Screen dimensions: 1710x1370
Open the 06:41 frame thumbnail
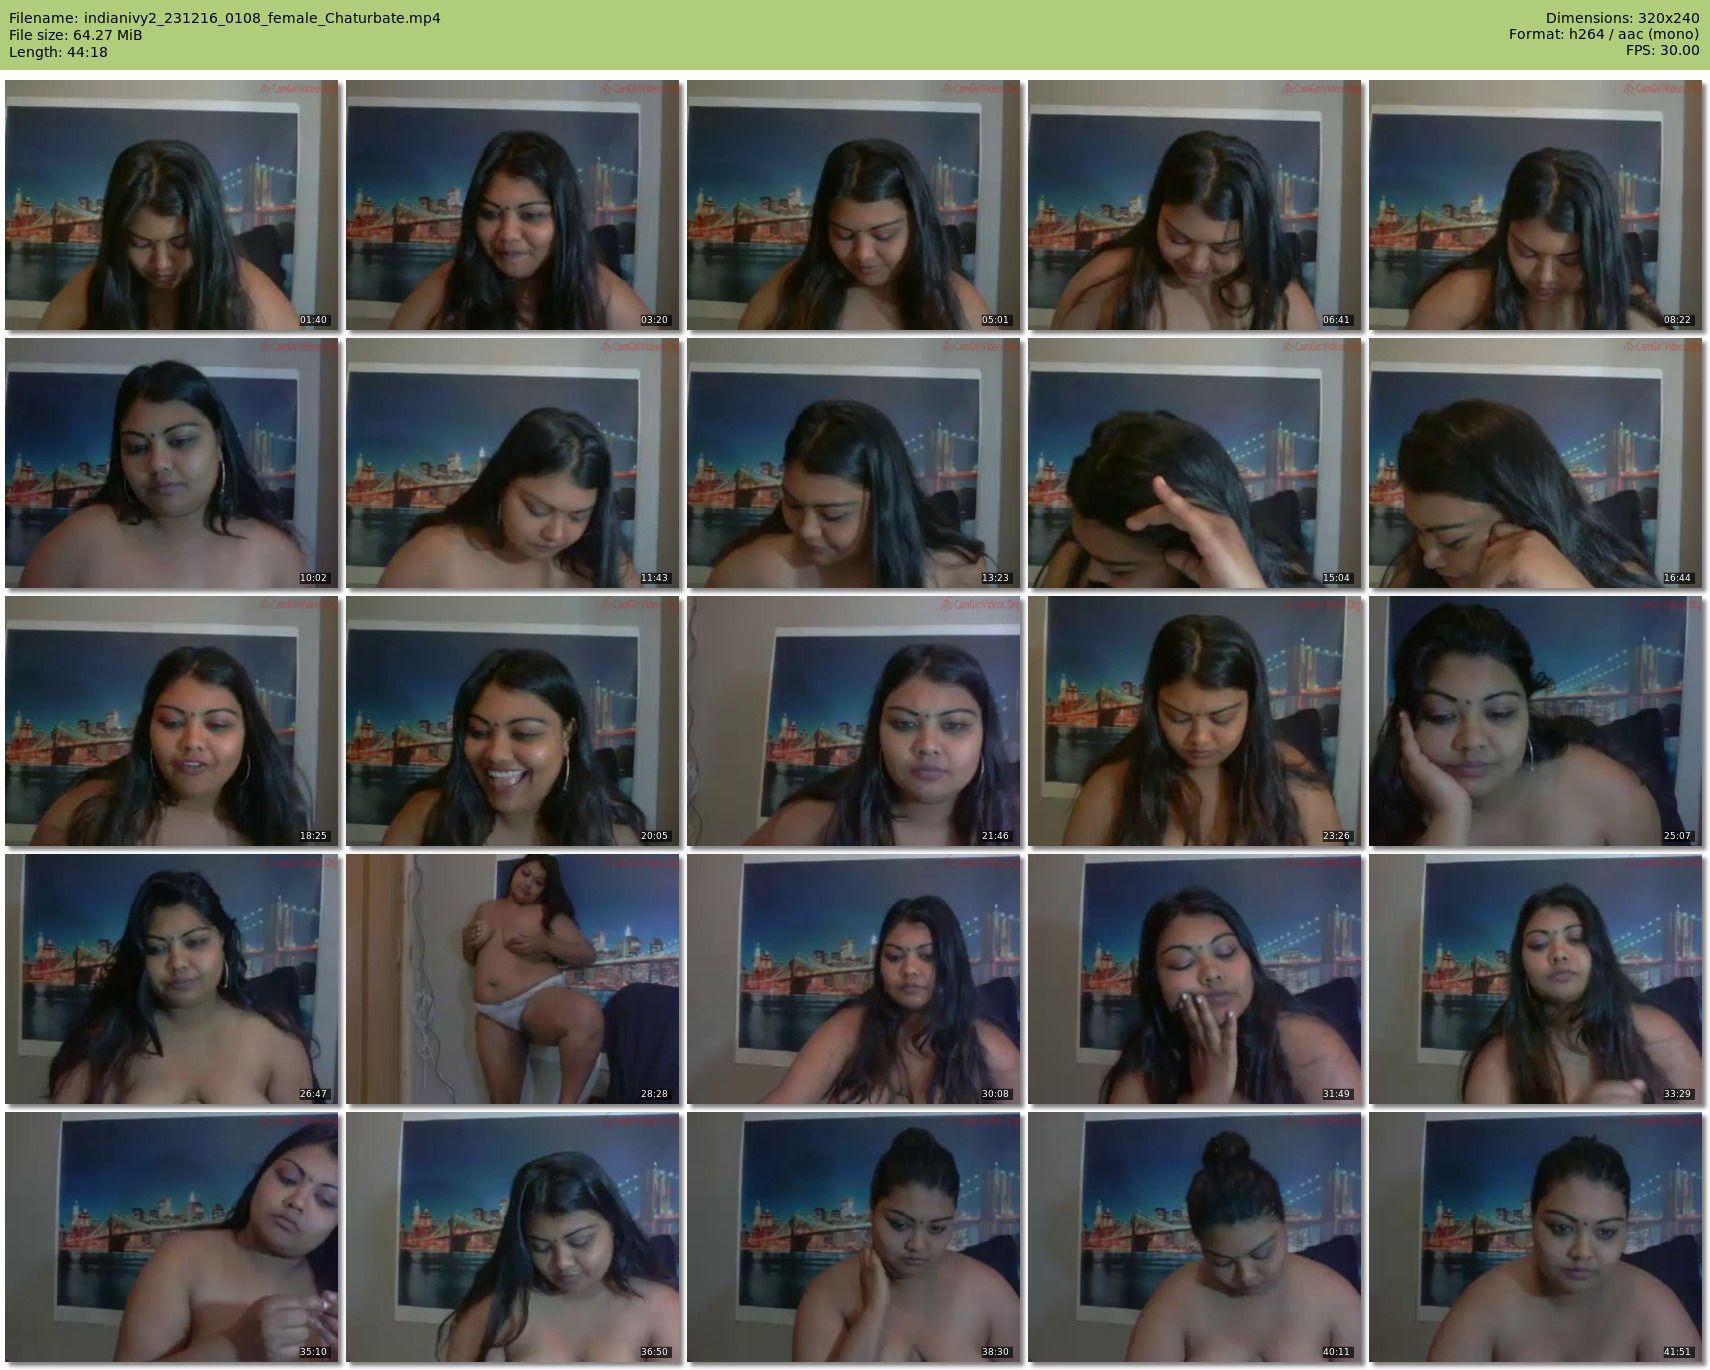(1194, 205)
